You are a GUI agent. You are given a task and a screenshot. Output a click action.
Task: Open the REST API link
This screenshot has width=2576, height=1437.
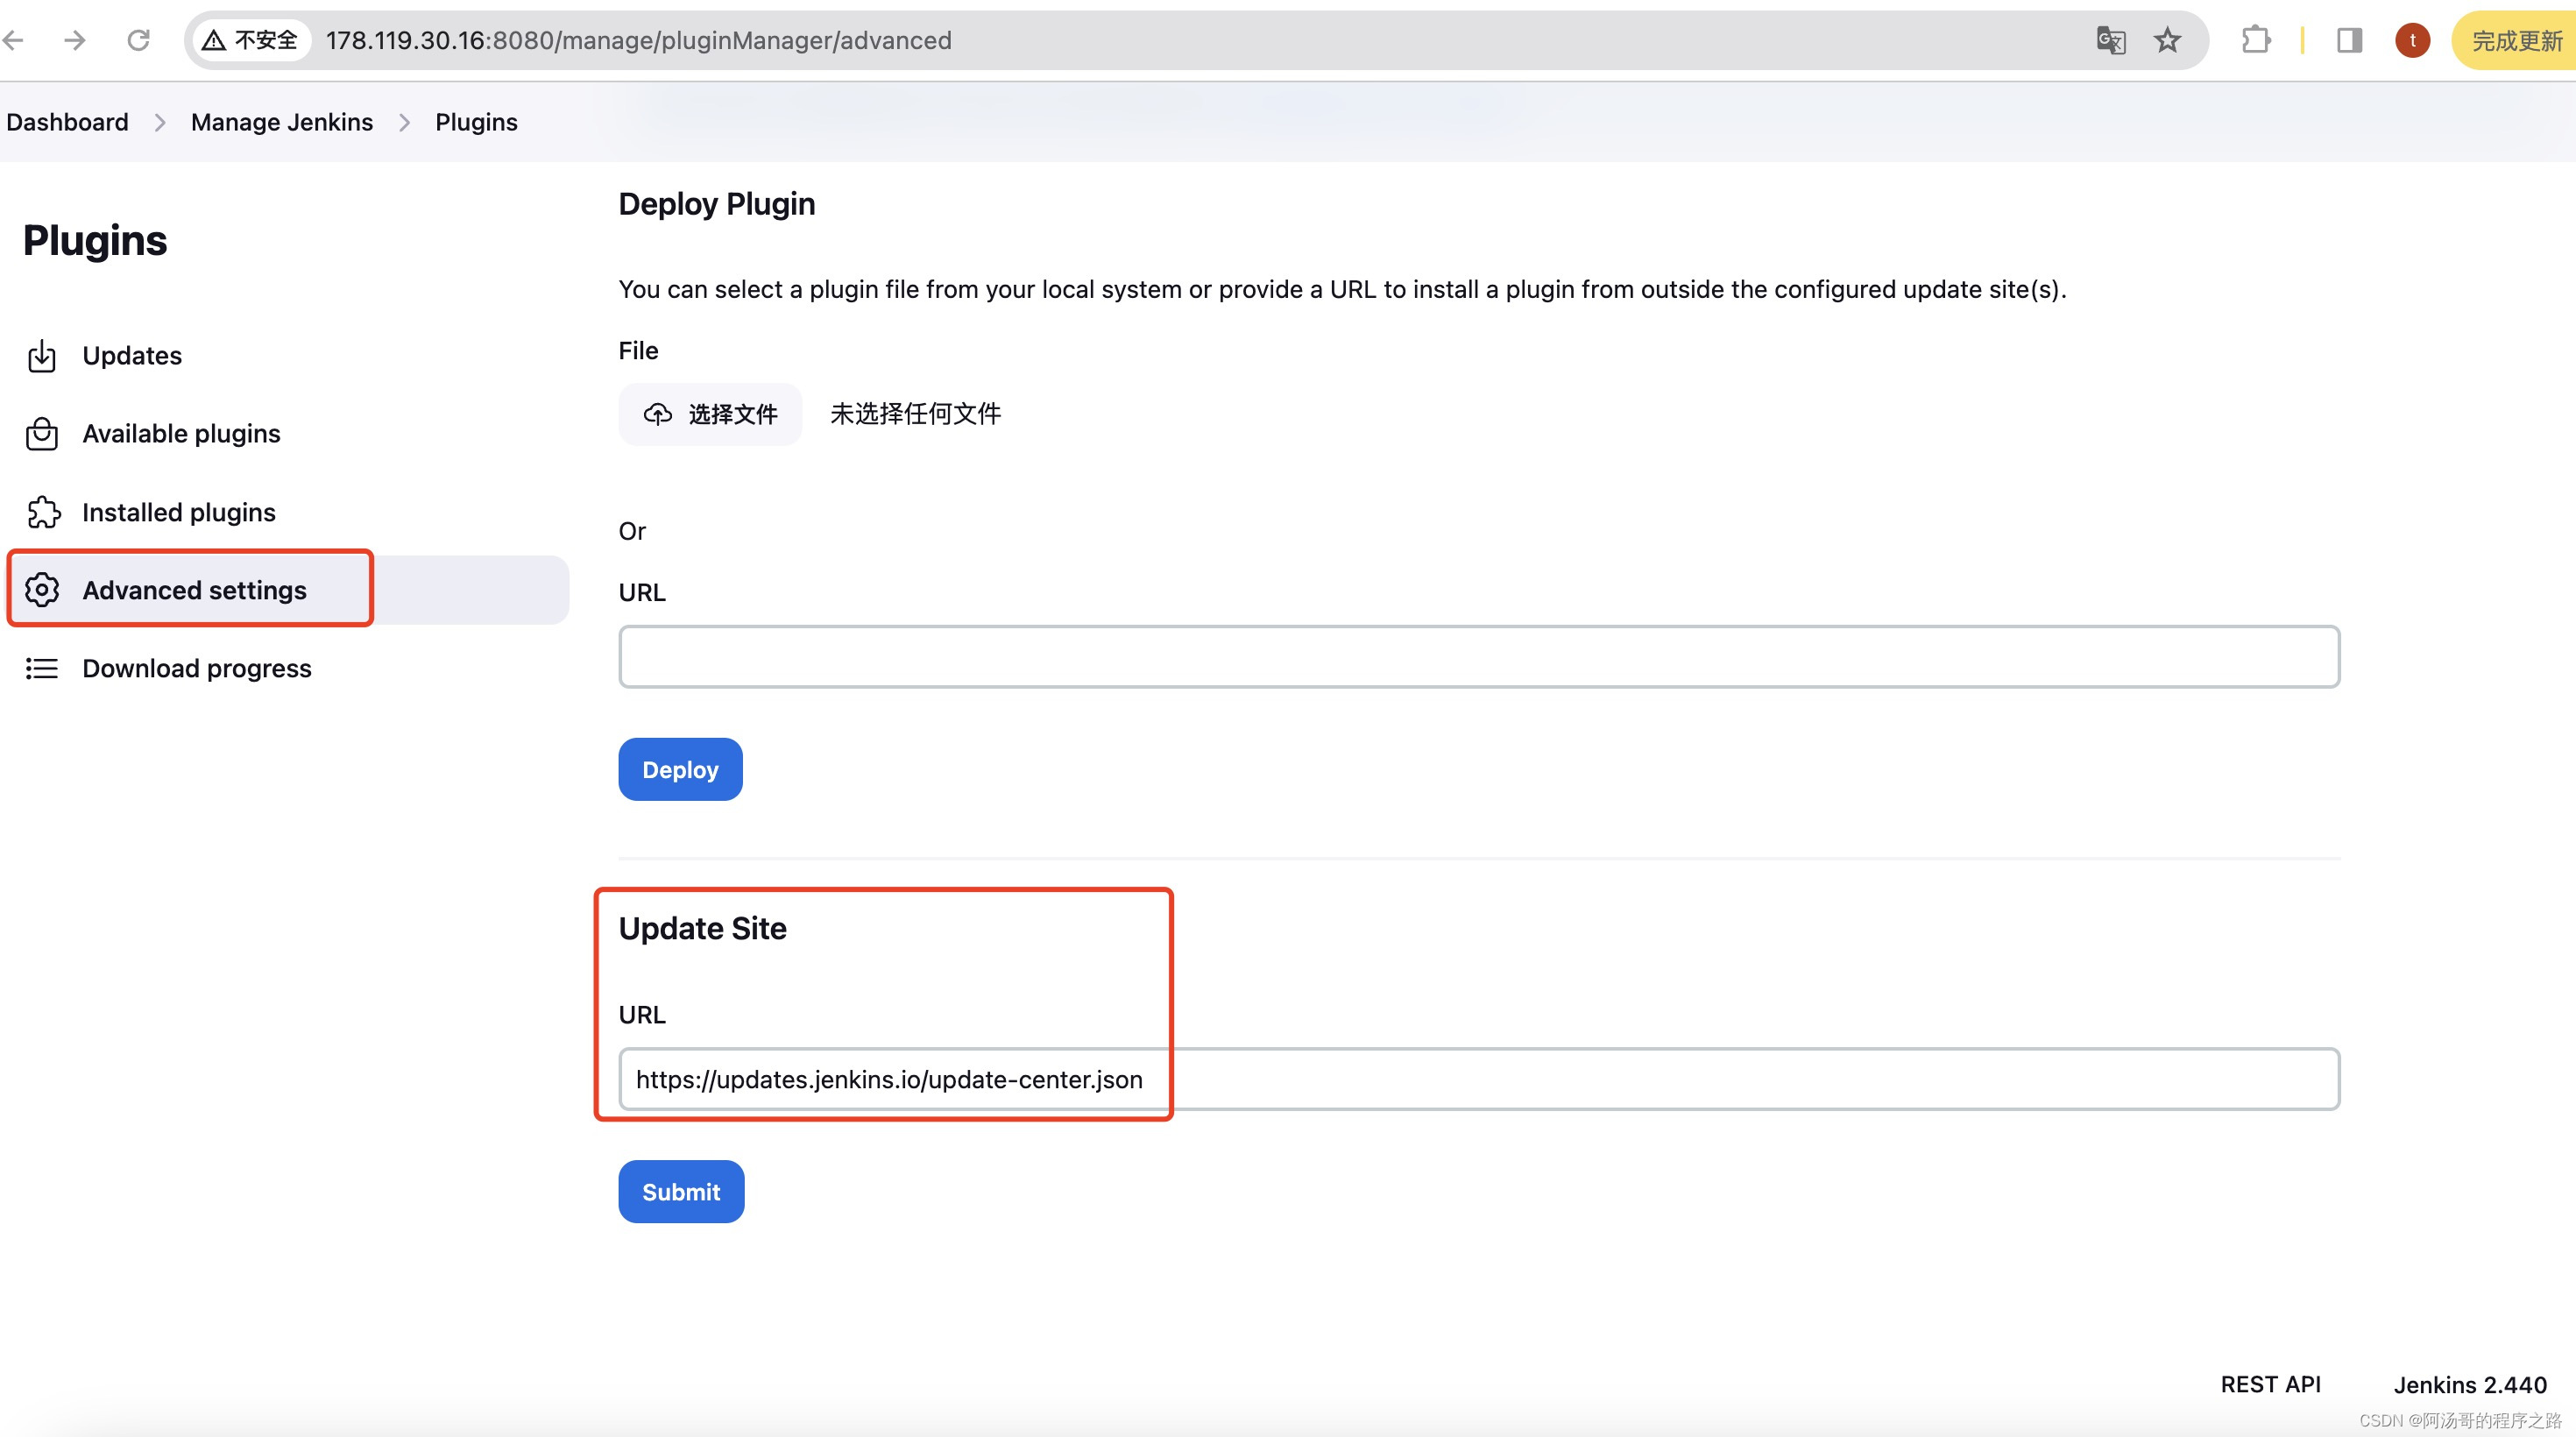pyautogui.click(x=2270, y=1384)
